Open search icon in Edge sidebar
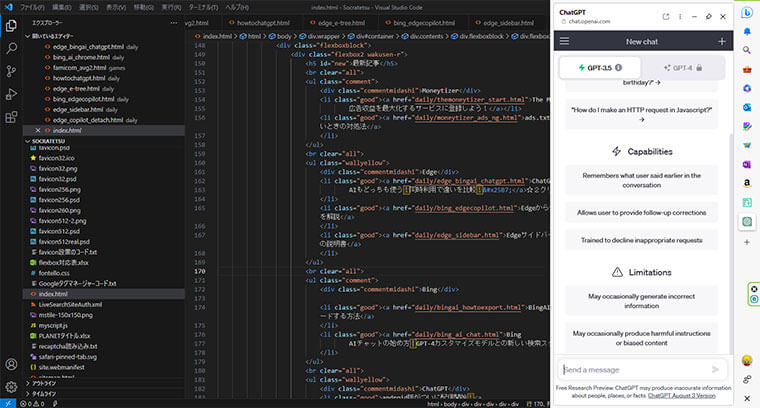 tap(747, 50)
